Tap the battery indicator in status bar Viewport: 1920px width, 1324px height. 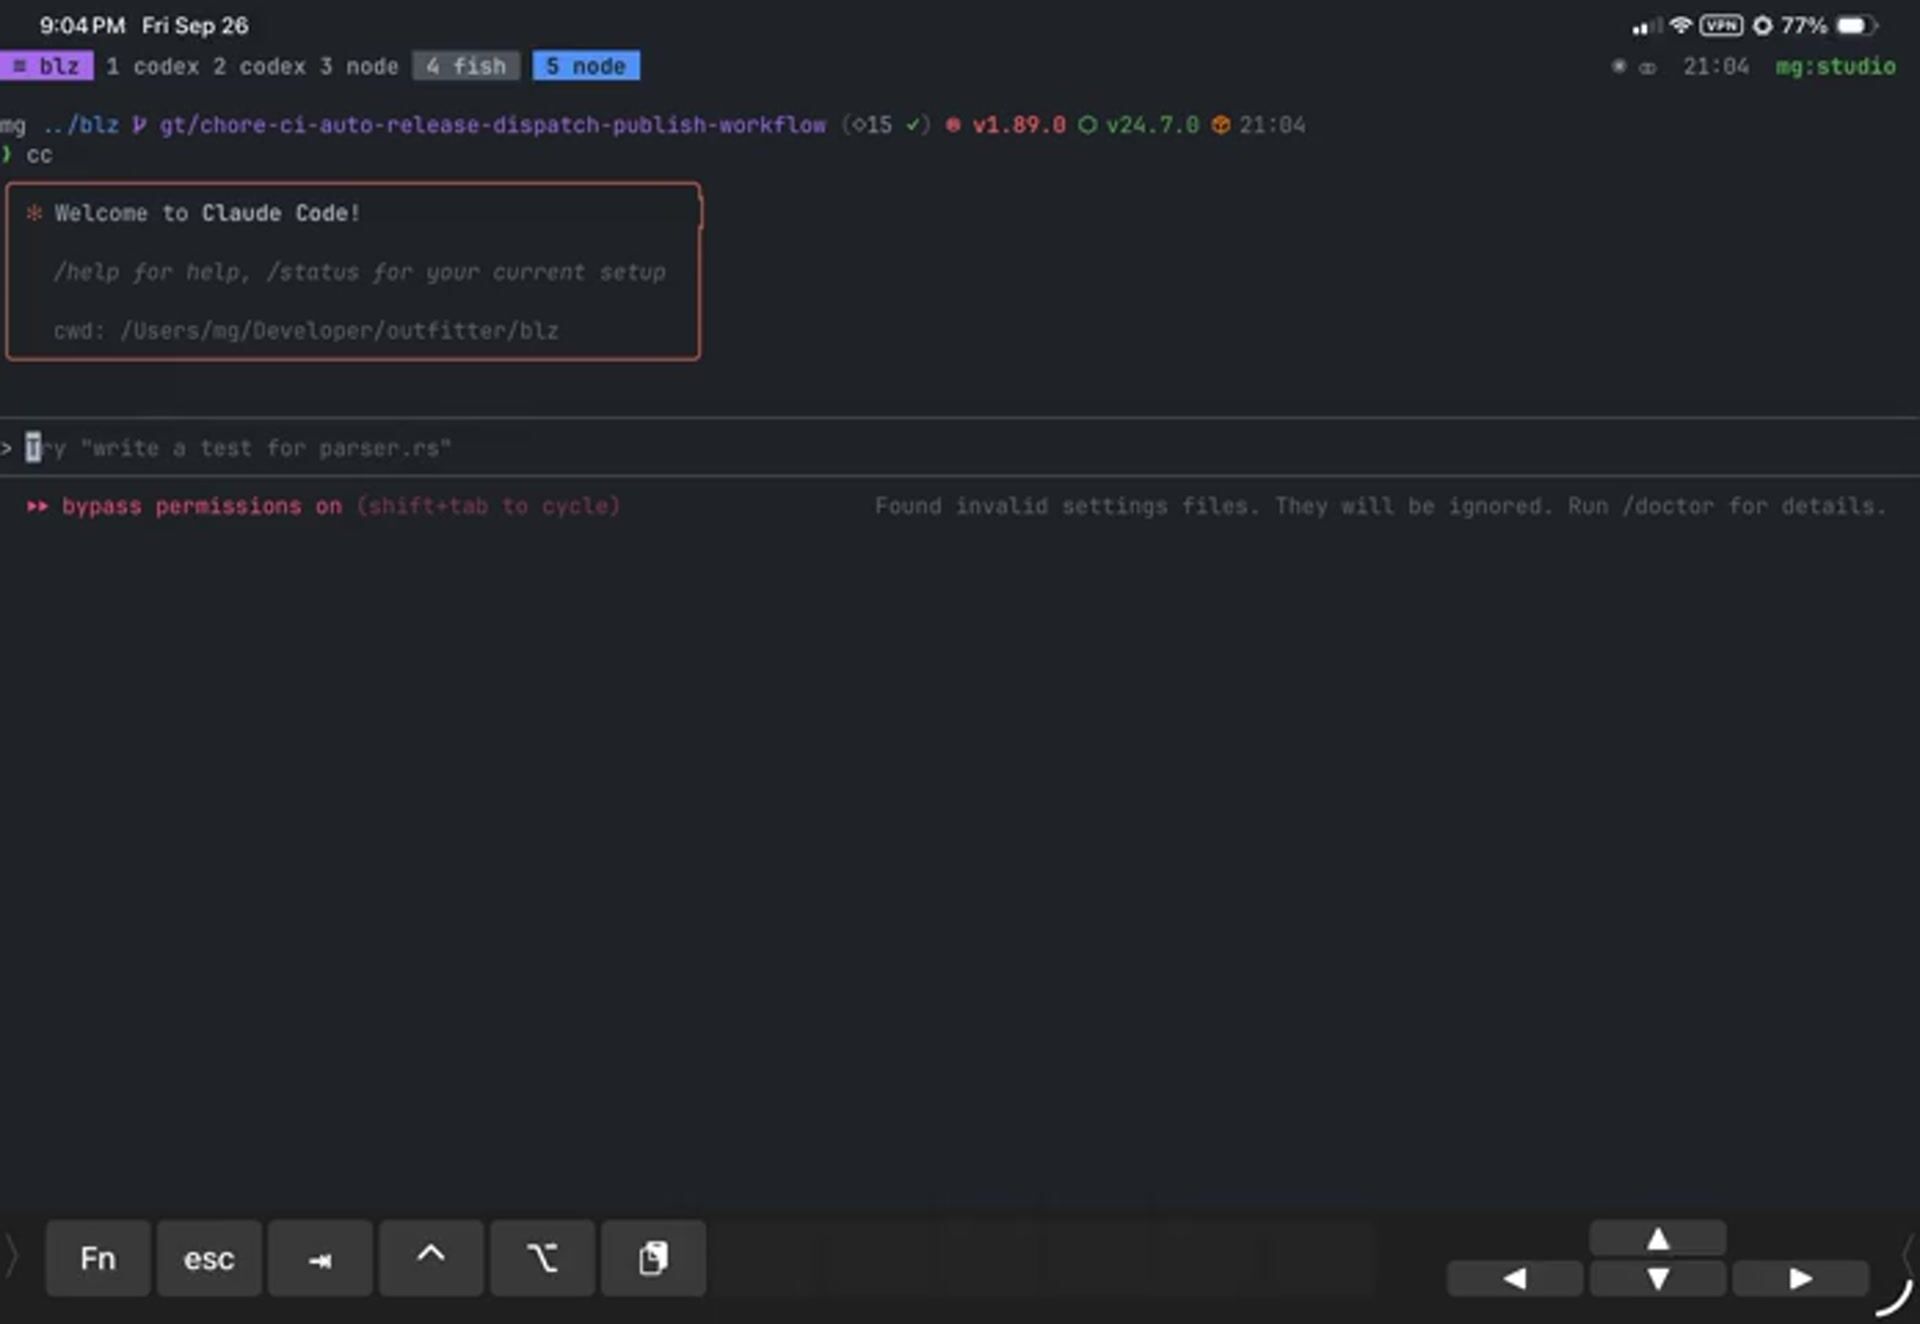click(x=1854, y=25)
